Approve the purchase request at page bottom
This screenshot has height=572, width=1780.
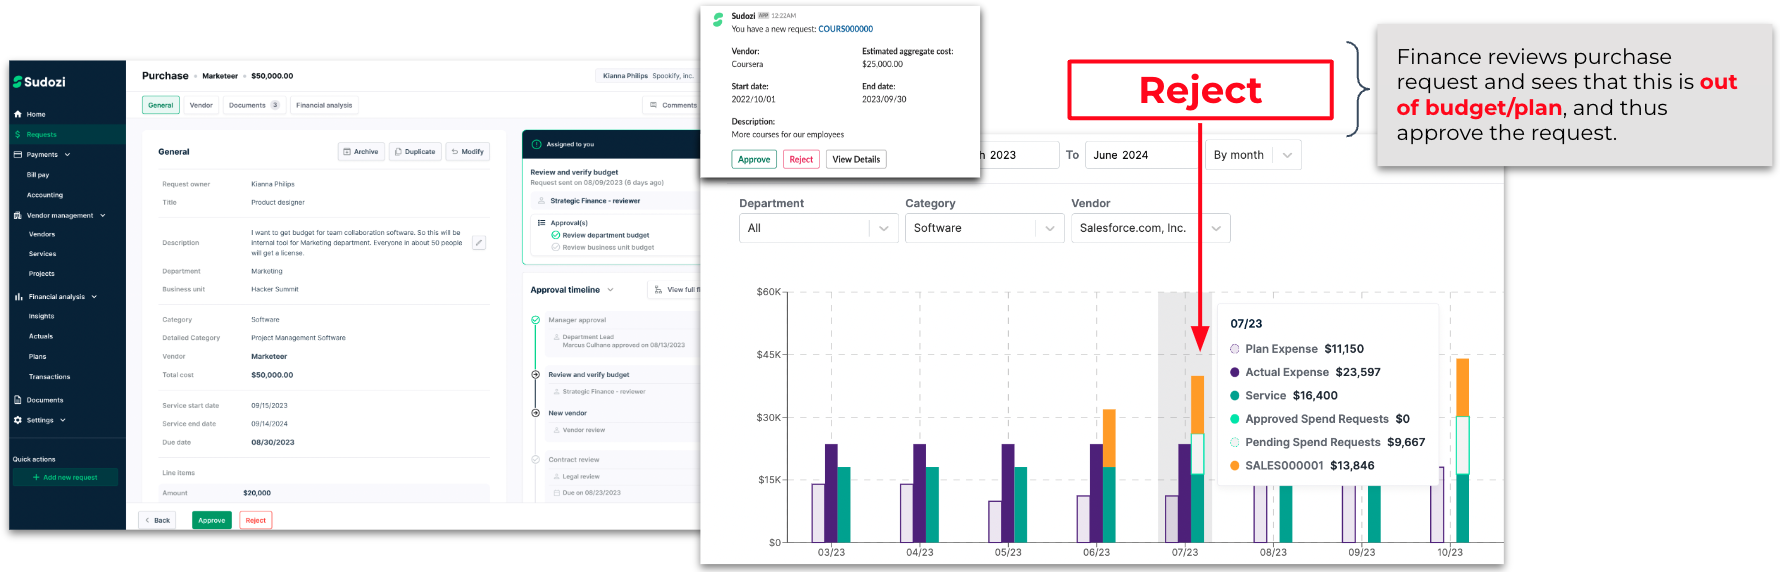[x=212, y=520]
